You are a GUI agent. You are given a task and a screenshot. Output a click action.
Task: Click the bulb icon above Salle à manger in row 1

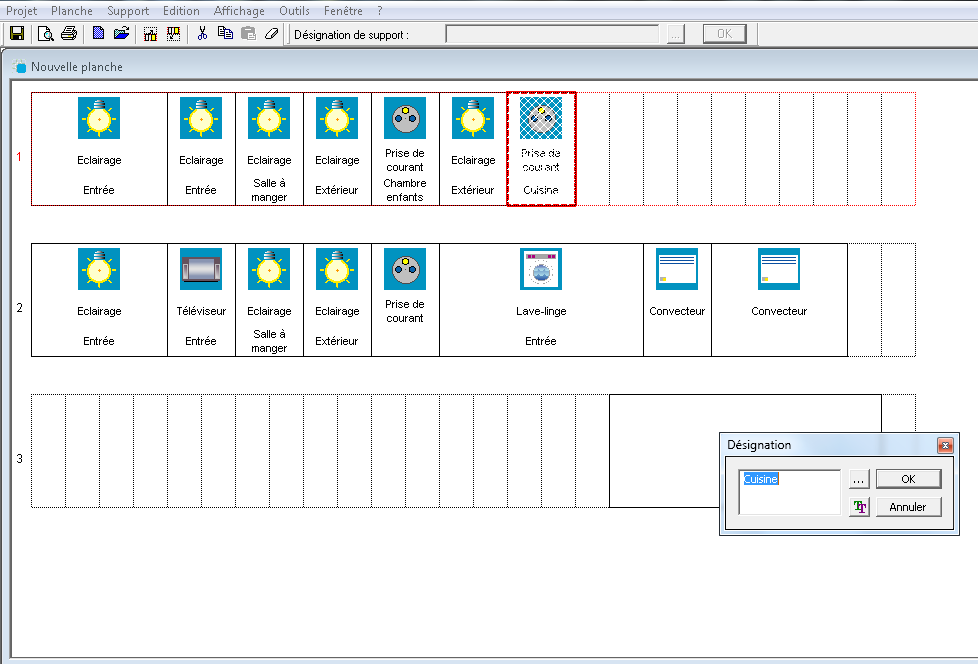[x=269, y=118]
